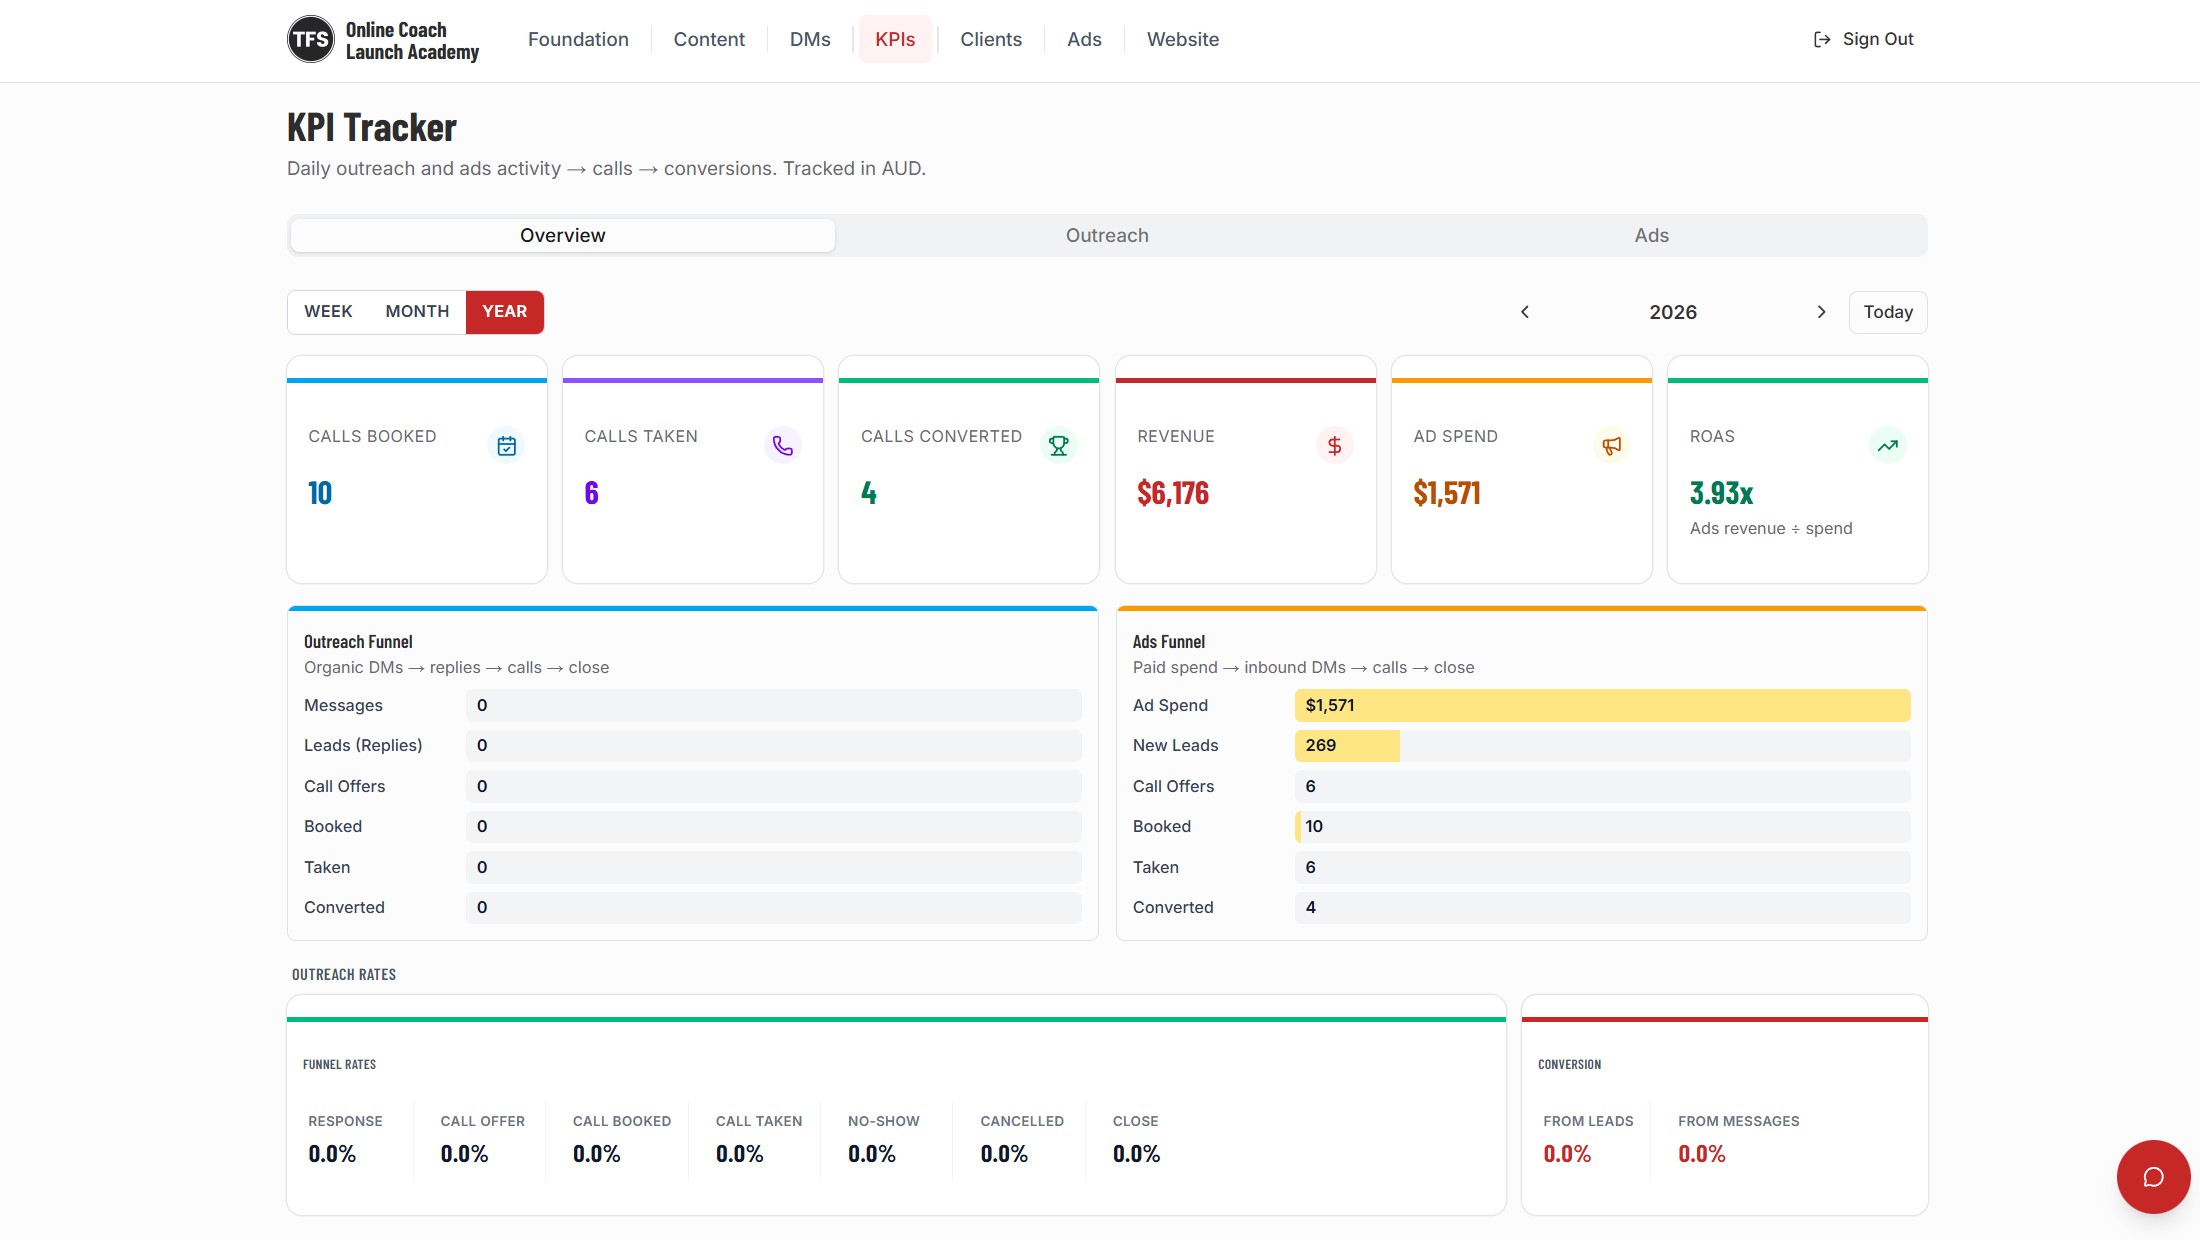Click the Outreach Funnel Booked bar

coord(773,827)
